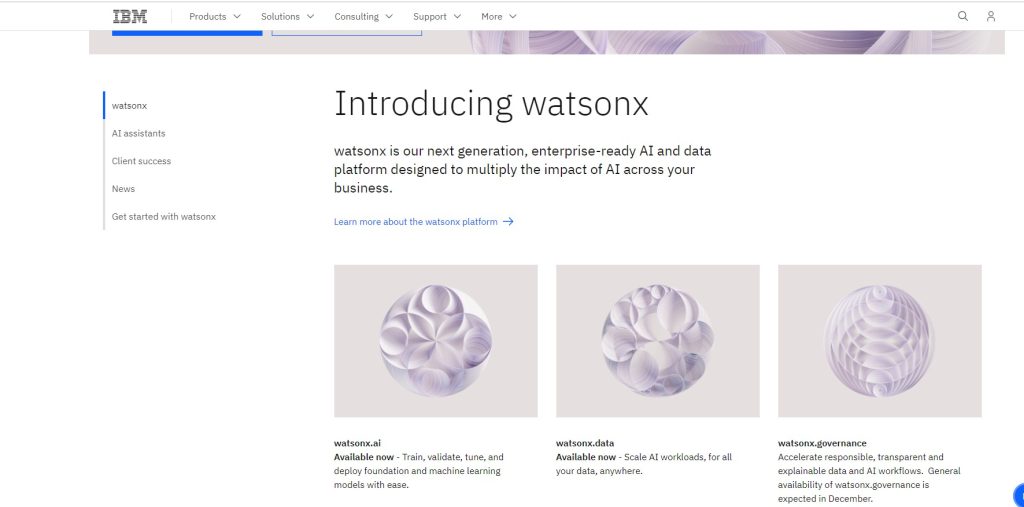Expand the Solutions dropdown menu
1024x507 pixels.
click(x=287, y=16)
